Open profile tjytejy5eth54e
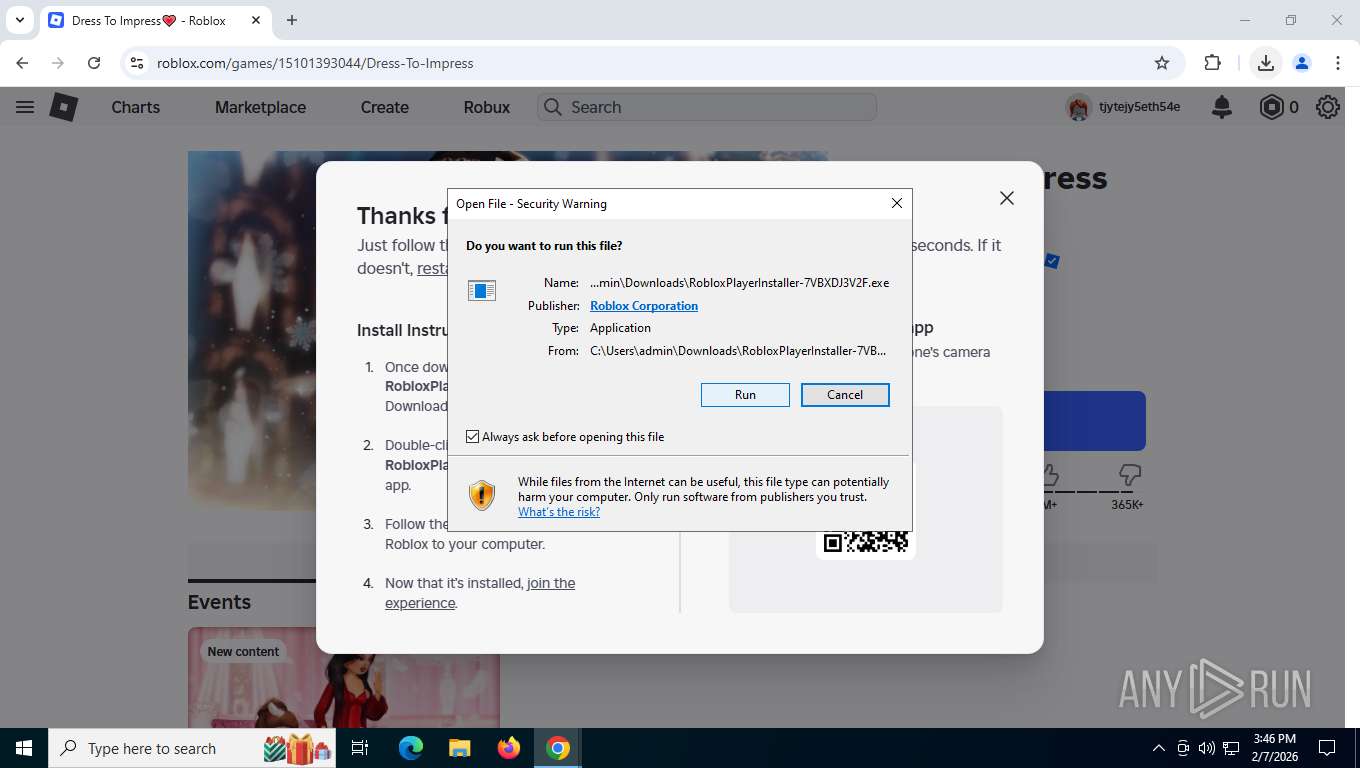1360x768 pixels. pos(1124,107)
